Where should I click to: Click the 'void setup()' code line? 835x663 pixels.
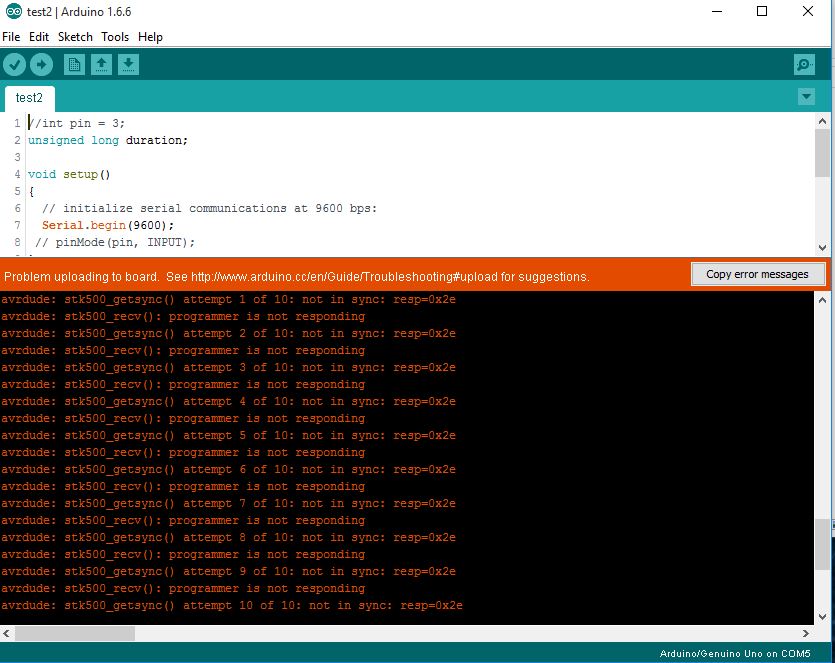[69, 174]
